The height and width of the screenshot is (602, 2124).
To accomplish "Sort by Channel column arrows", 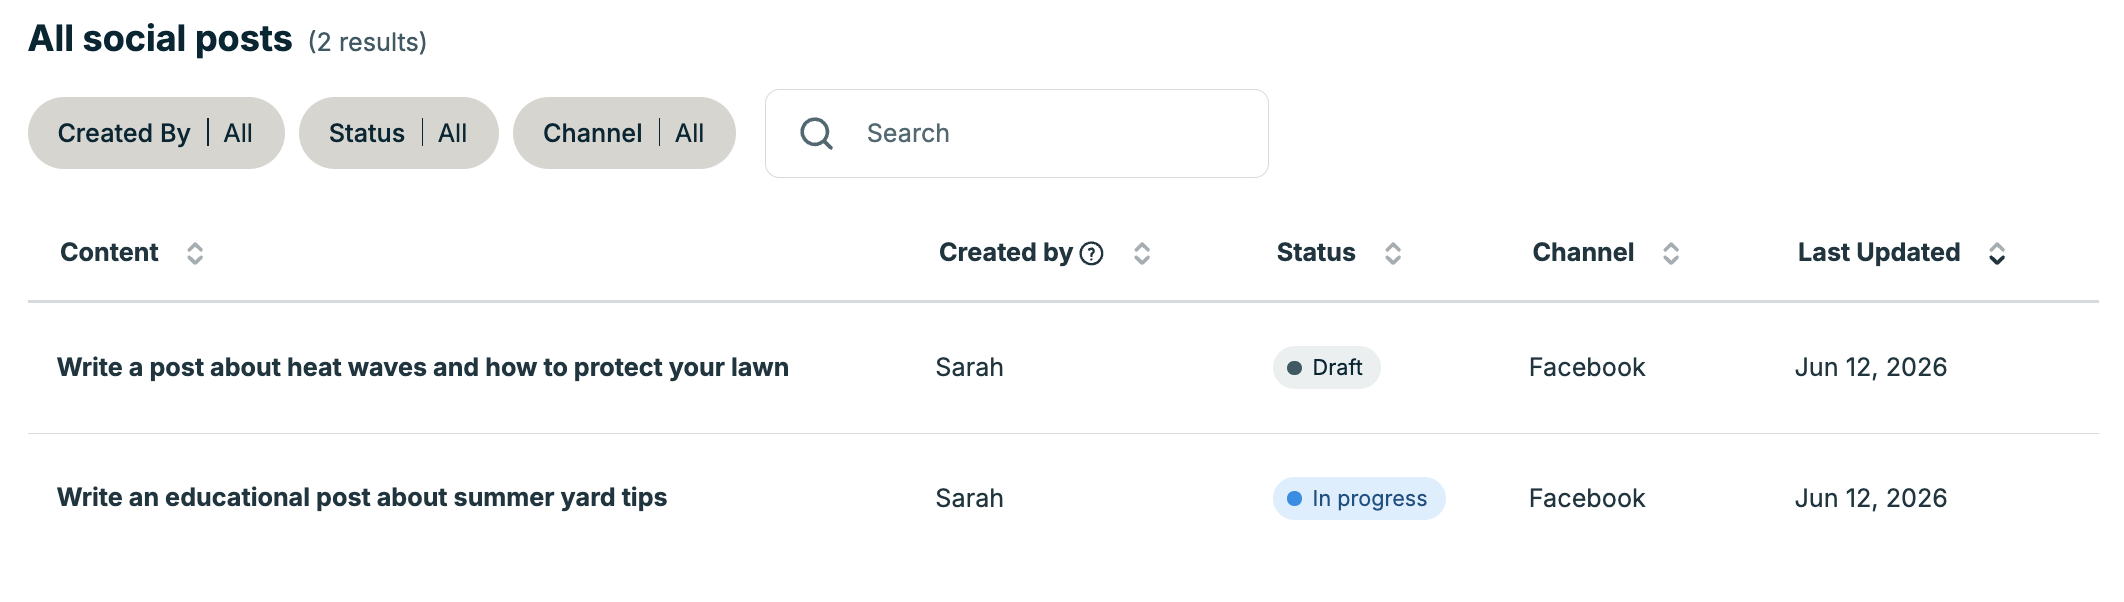I will click(x=1671, y=254).
